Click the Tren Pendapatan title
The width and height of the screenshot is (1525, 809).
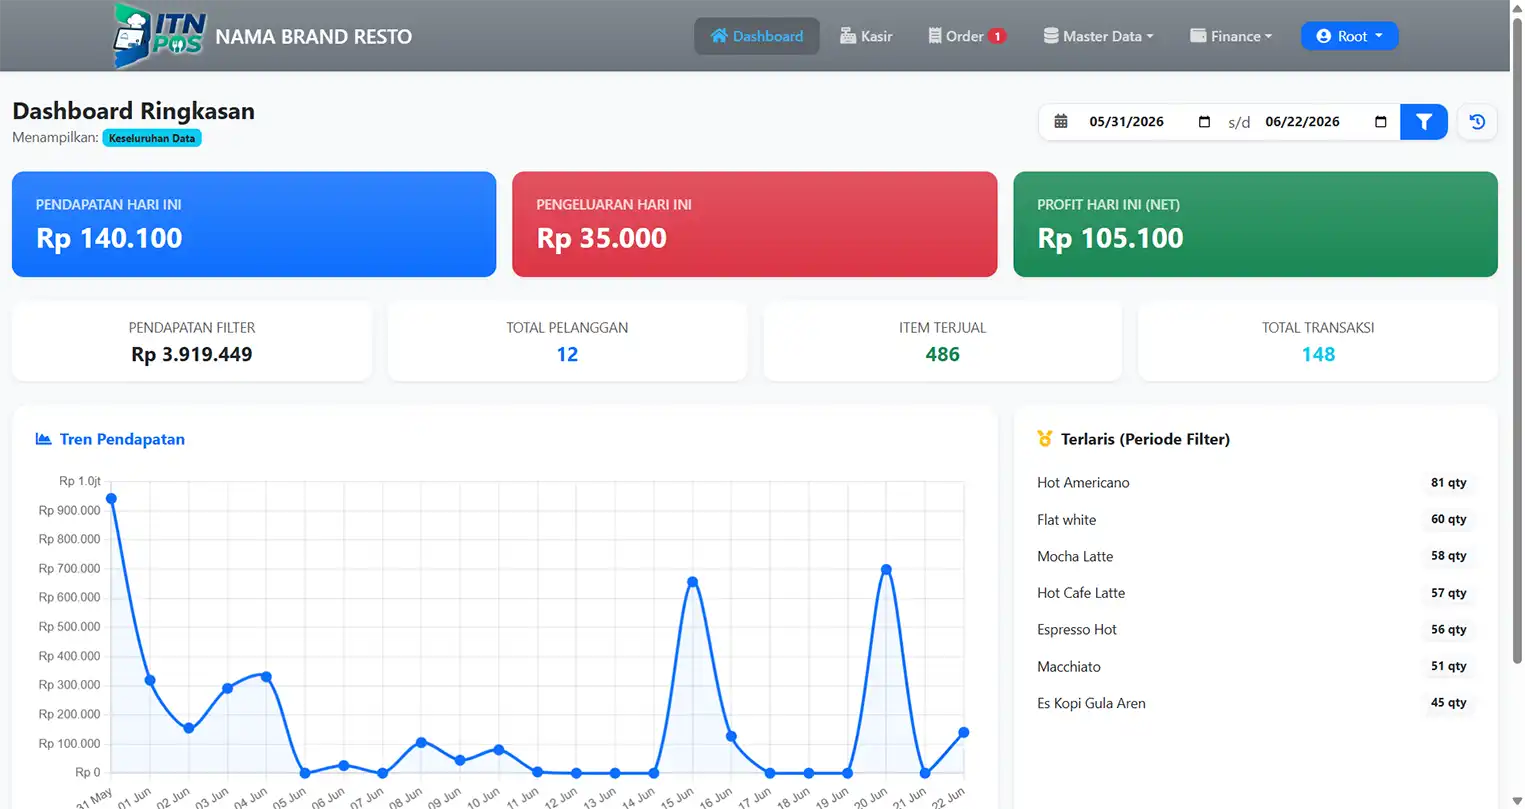(122, 439)
